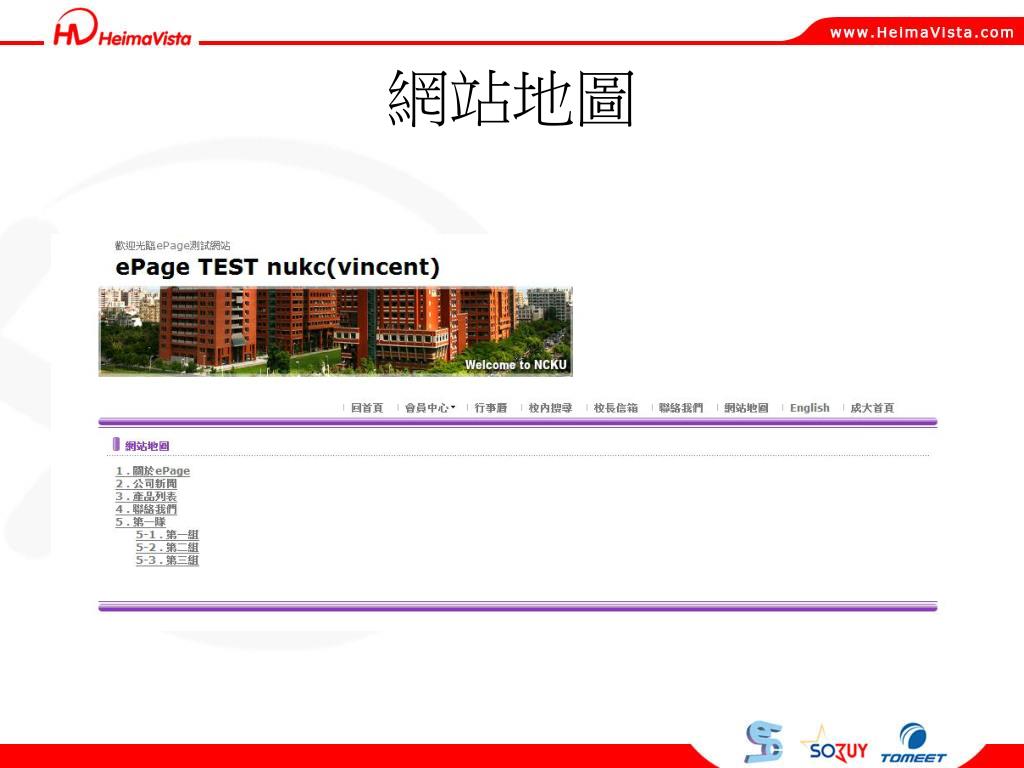Click 聯絡我們 in the top navigation
Screen dimensions: 1024x768
coord(681,408)
